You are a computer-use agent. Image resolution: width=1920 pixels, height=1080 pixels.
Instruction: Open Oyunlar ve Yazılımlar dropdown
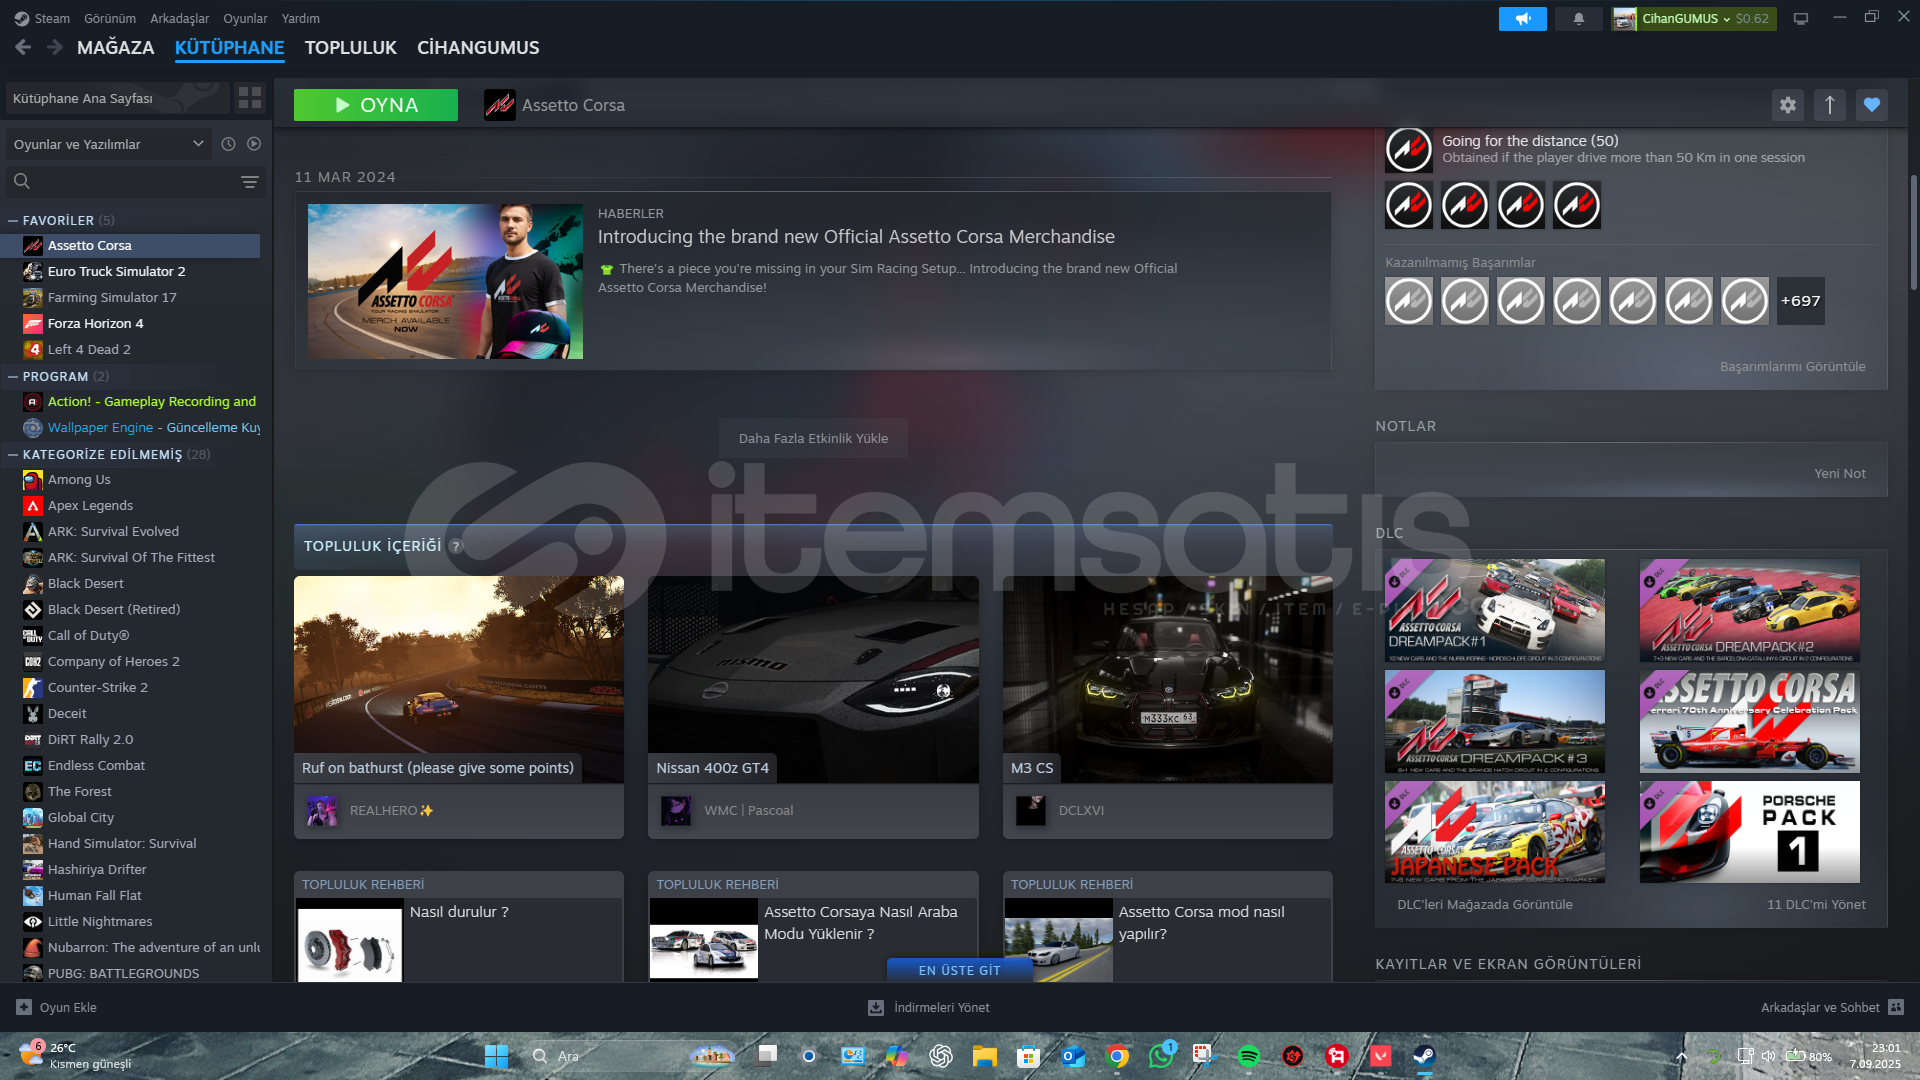[x=109, y=144]
